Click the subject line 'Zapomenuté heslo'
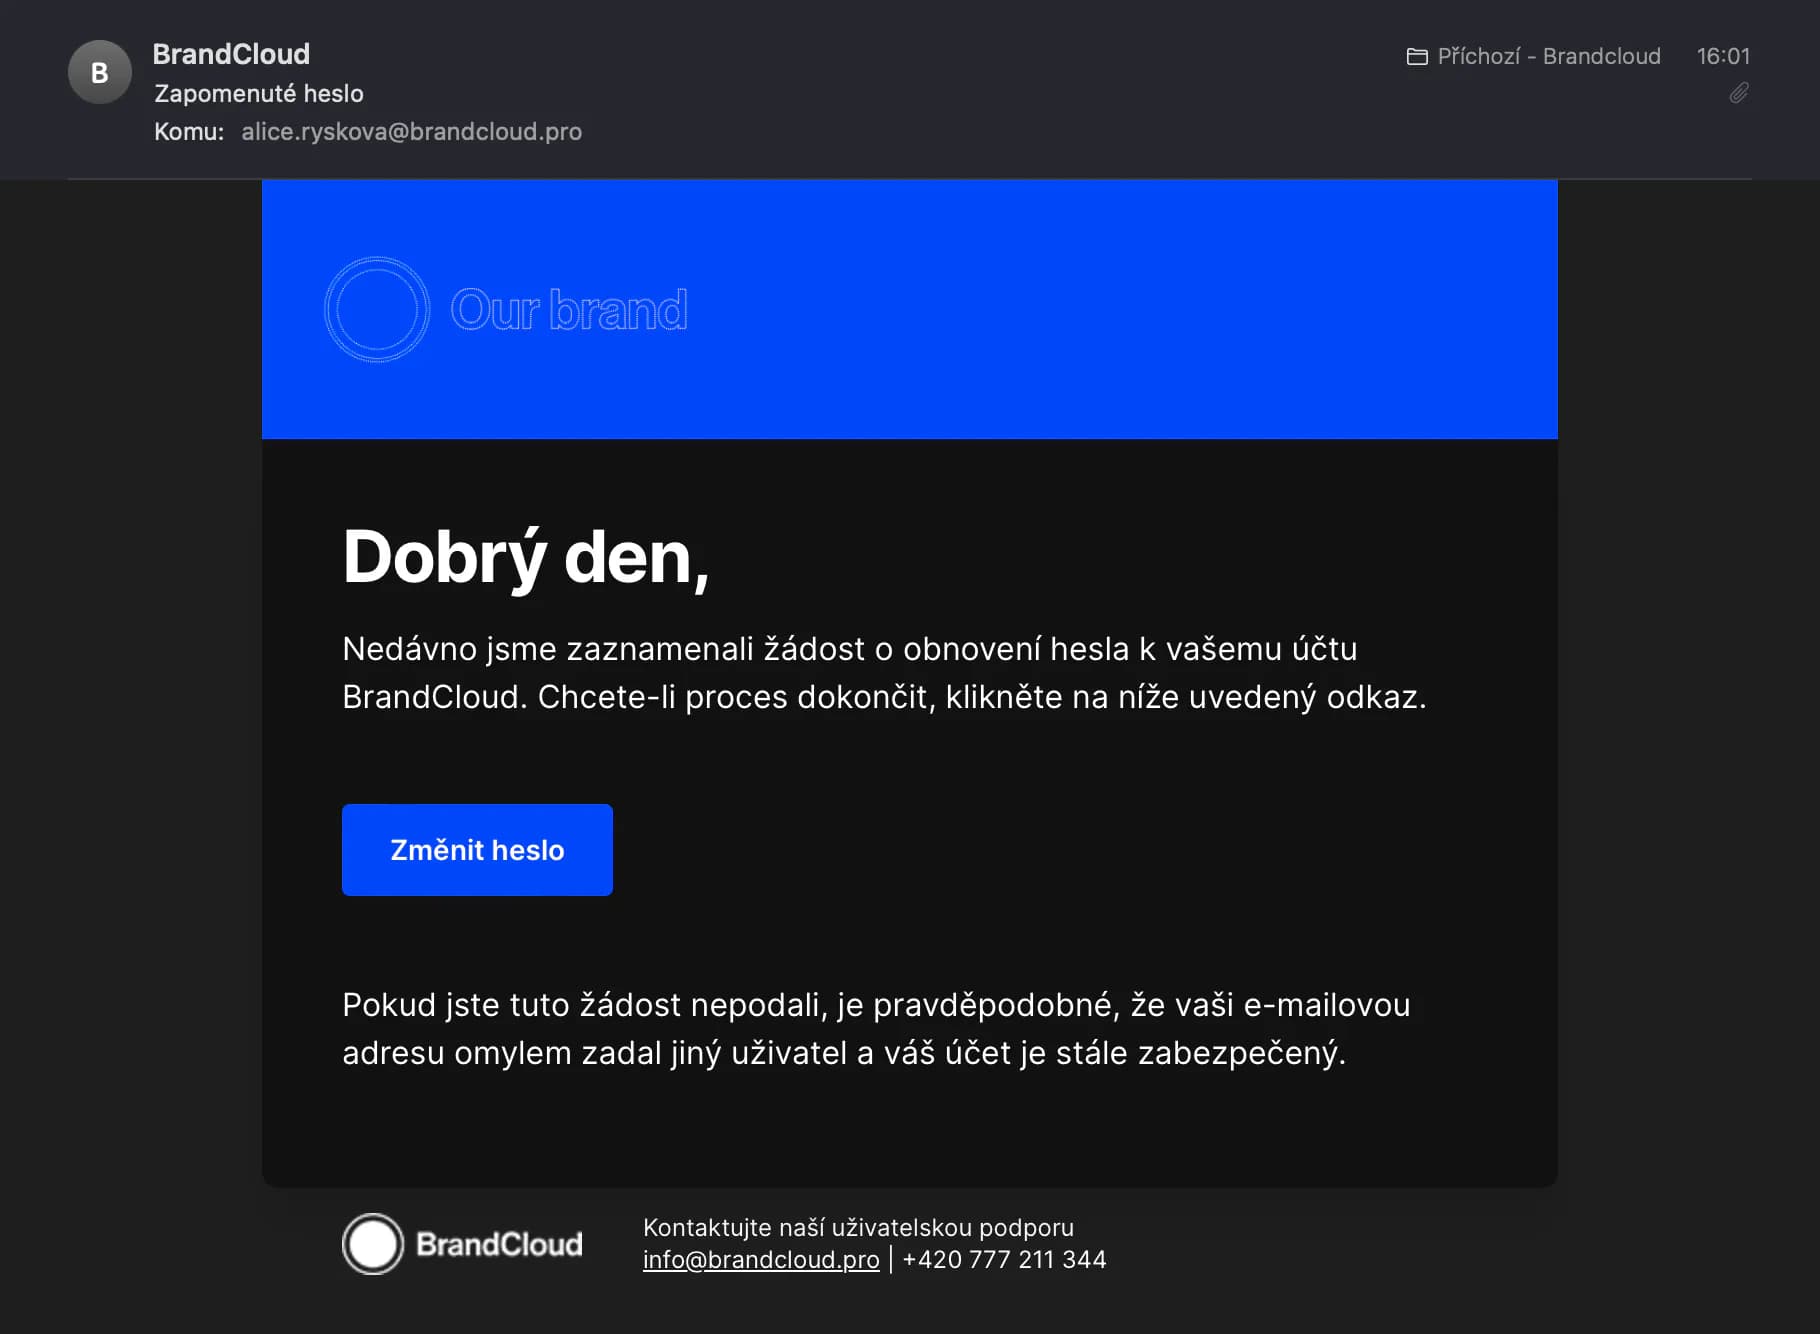This screenshot has height=1334, width=1820. (x=259, y=93)
